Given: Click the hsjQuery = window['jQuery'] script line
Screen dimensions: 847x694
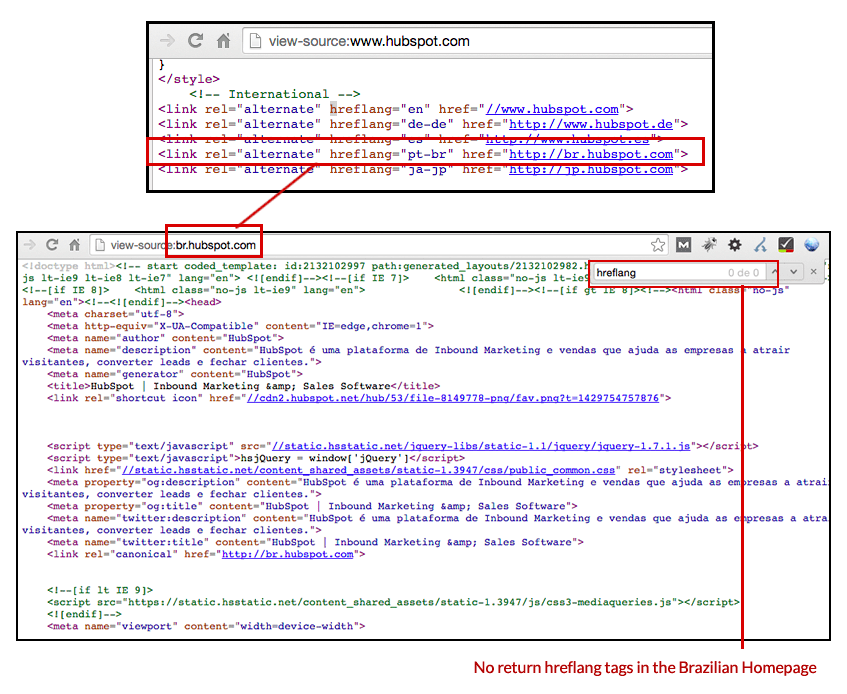Looking at the screenshot, I should point(256,458).
